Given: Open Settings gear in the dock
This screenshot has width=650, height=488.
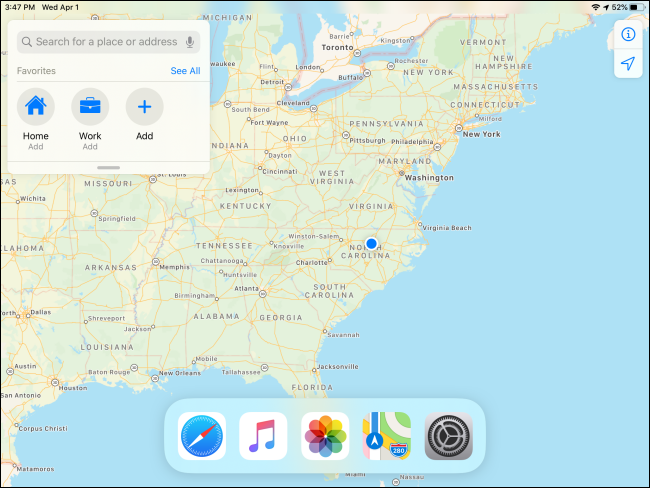Looking at the screenshot, I should (x=449, y=436).
